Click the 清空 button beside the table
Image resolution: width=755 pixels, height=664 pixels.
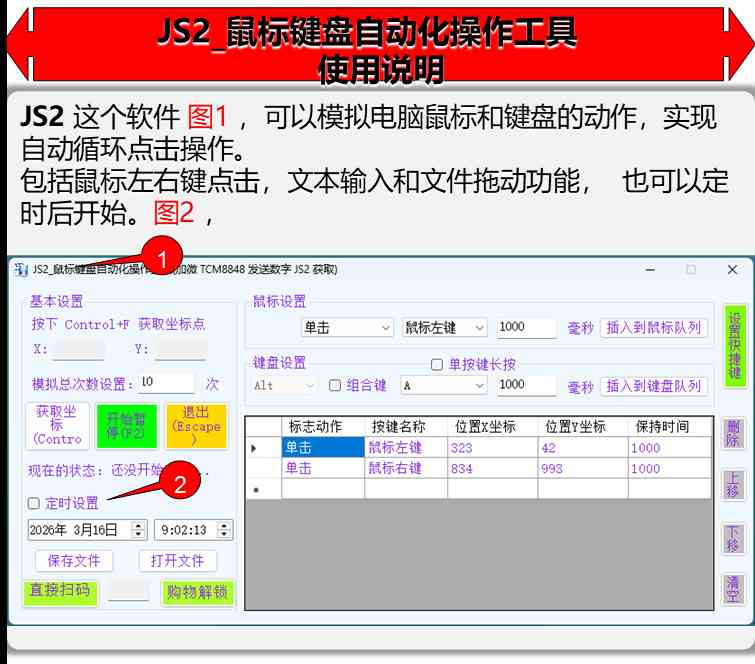(733, 589)
